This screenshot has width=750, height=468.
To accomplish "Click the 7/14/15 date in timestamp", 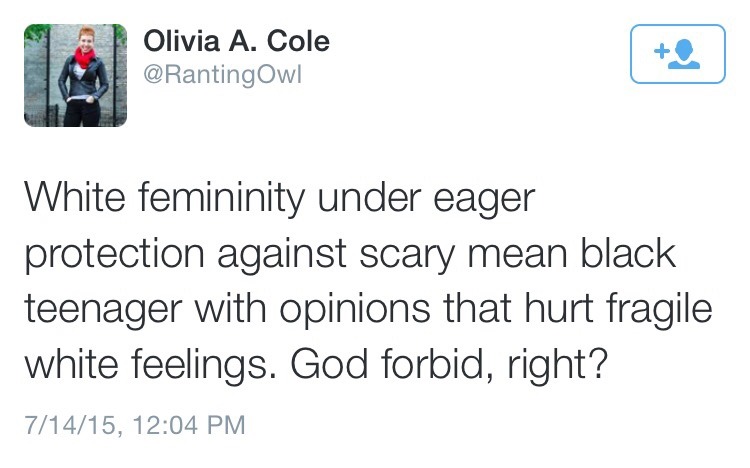I will (66, 424).
